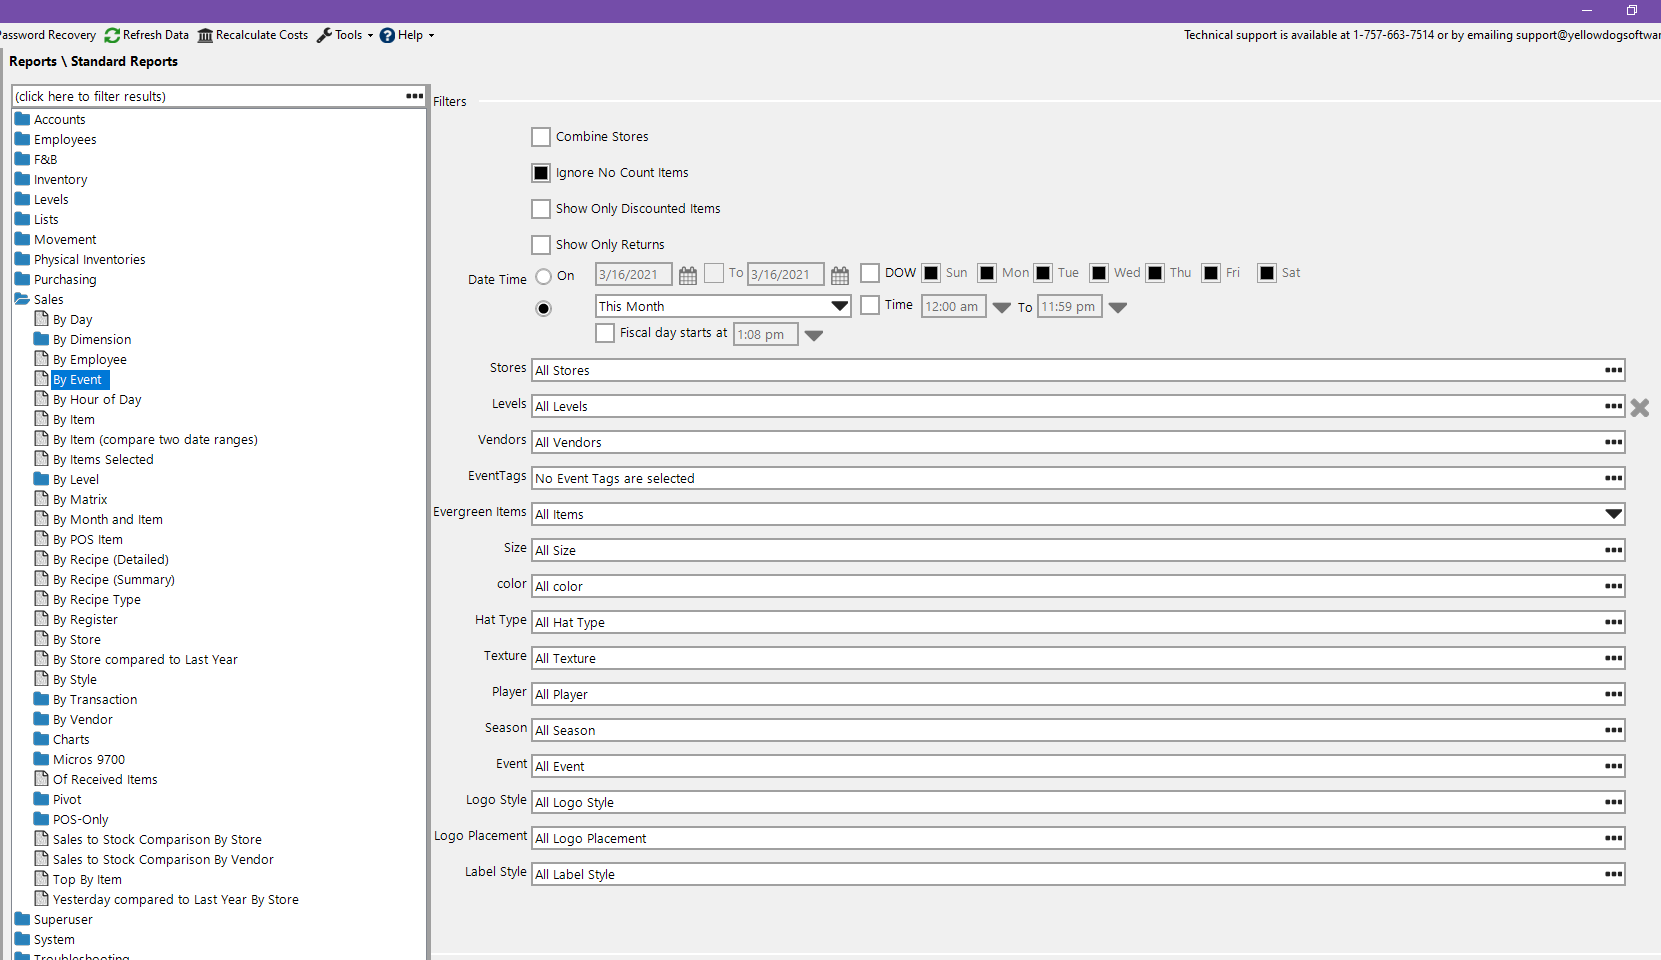The image size is (1661, 960).
Task: Open the Pivot folder icon
Action: click(x=41, y=799)
